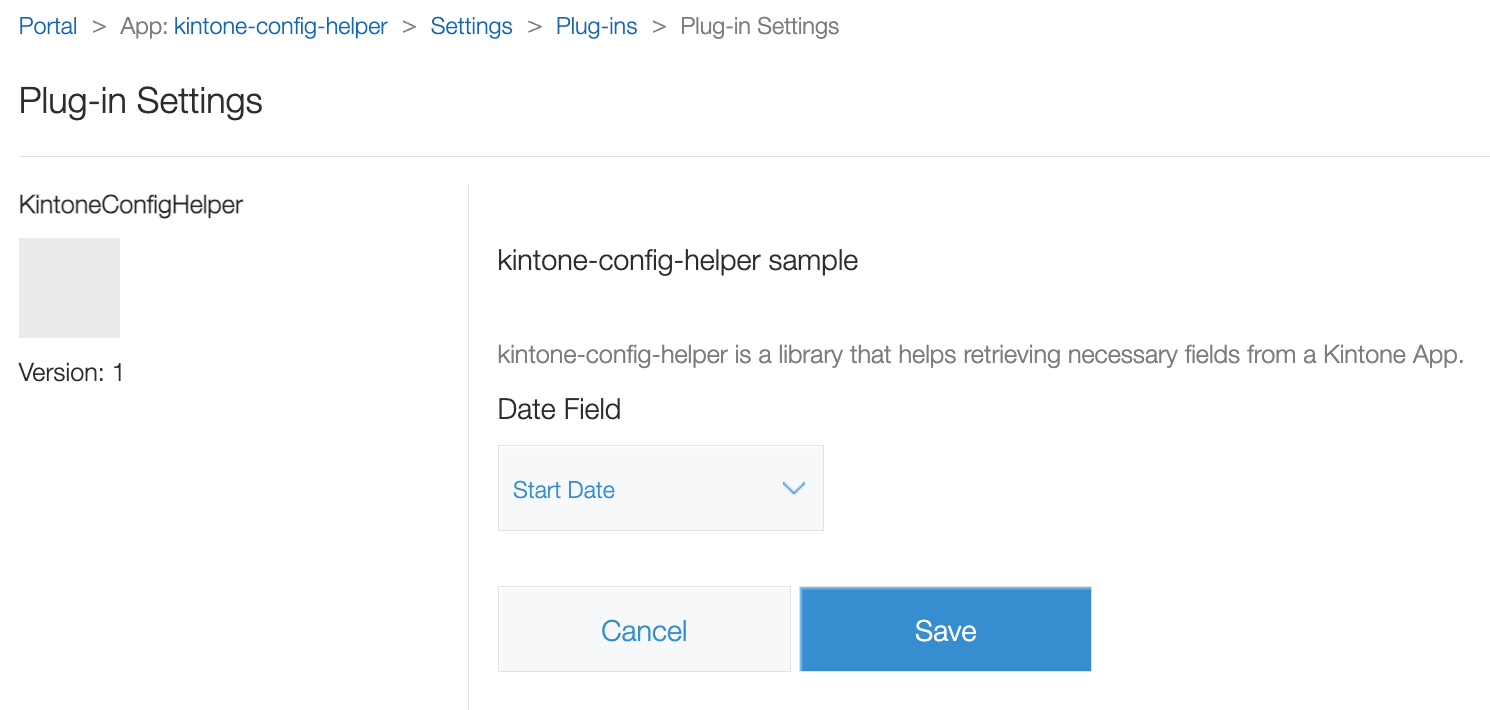Click the kintone-config-helper sample title
The width and height of the screenshot is (1490, 710).
(x=677, y=261)
